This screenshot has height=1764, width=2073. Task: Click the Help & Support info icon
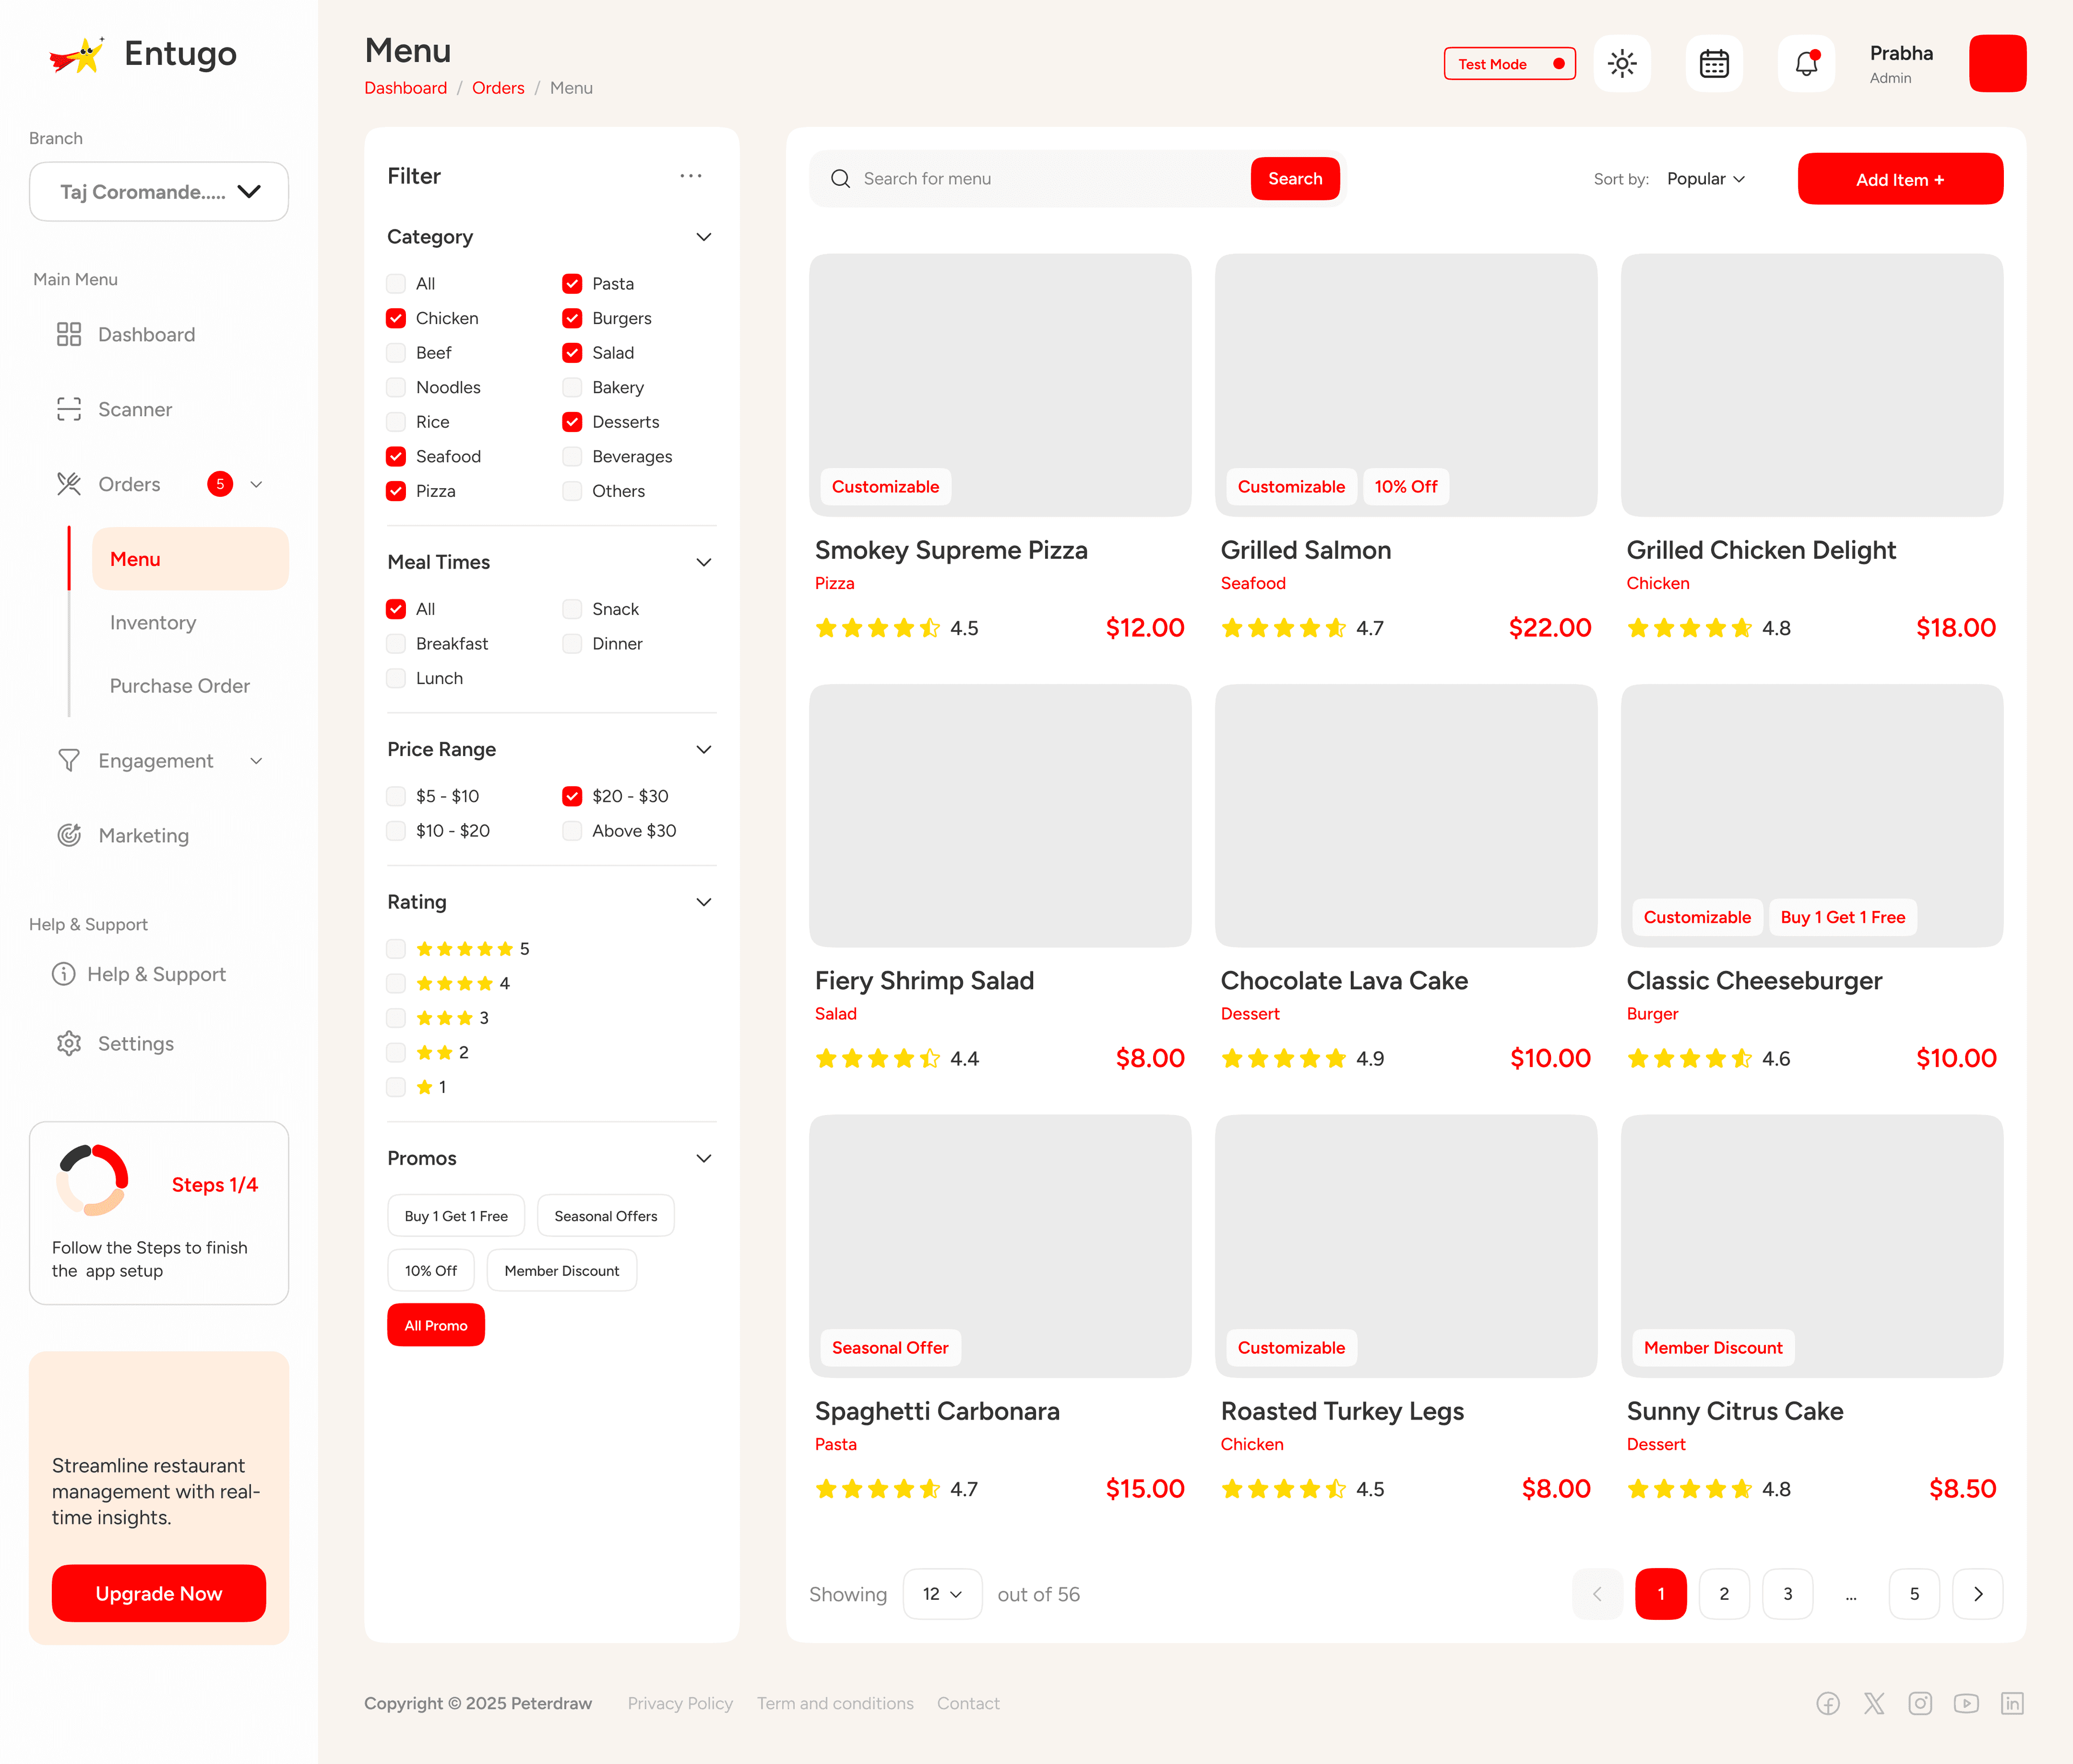63,974
